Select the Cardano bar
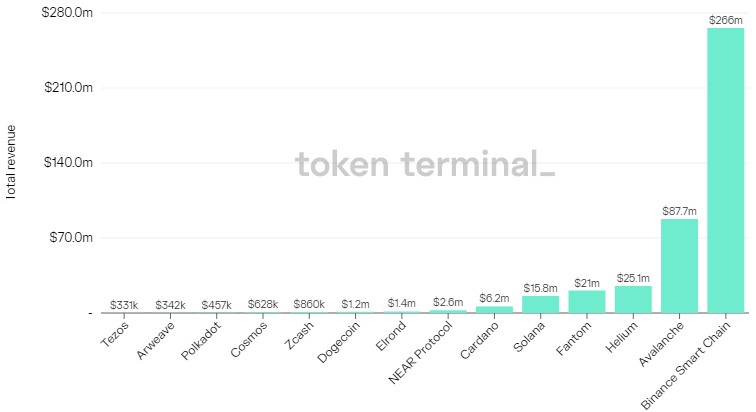Image resolution: width=756 pixels, height=412 pixels. point(494,309)
